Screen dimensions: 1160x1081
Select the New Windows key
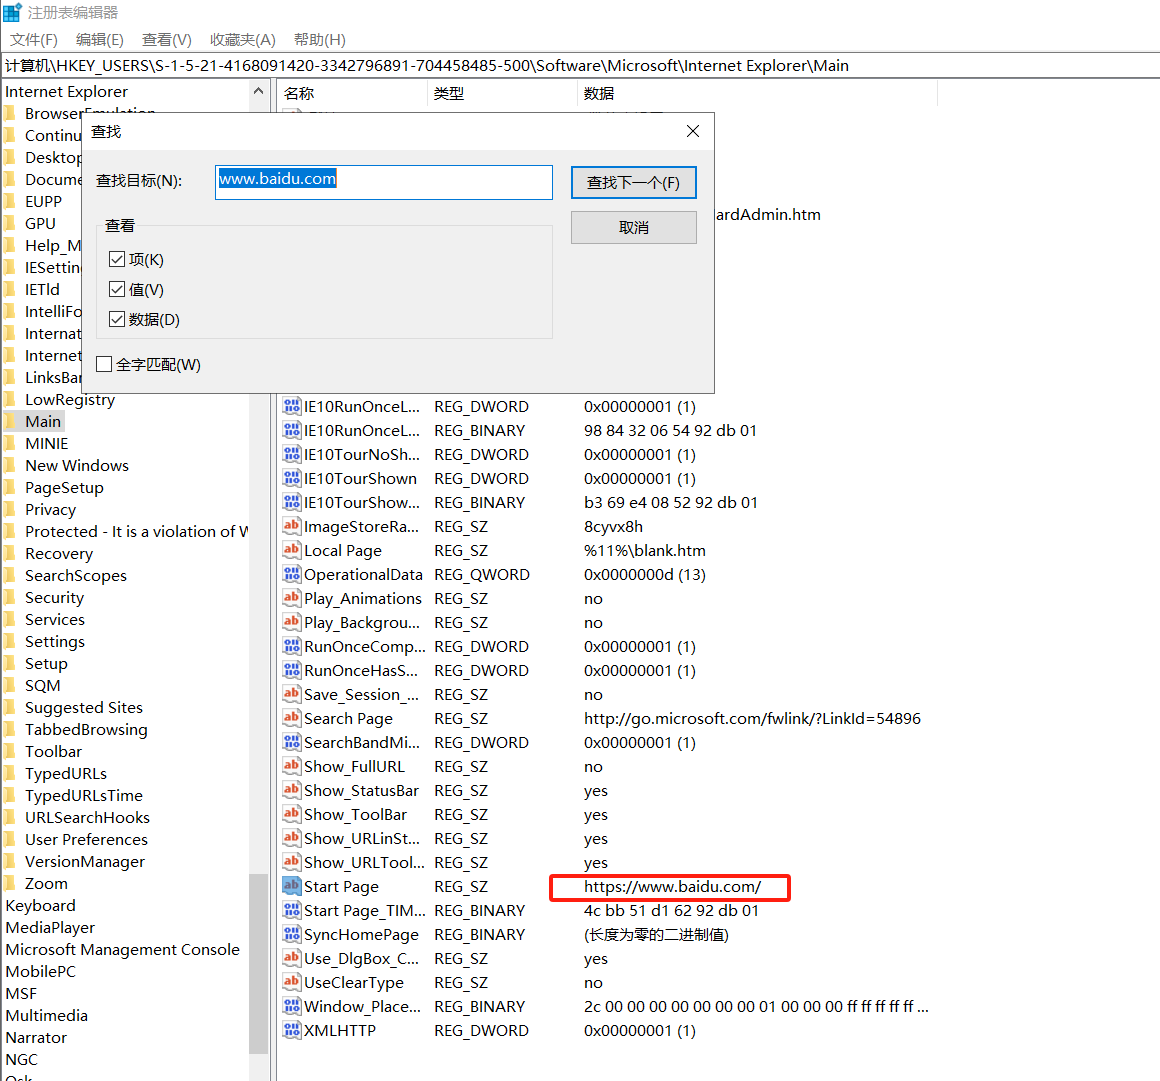[x=77, y=465]
